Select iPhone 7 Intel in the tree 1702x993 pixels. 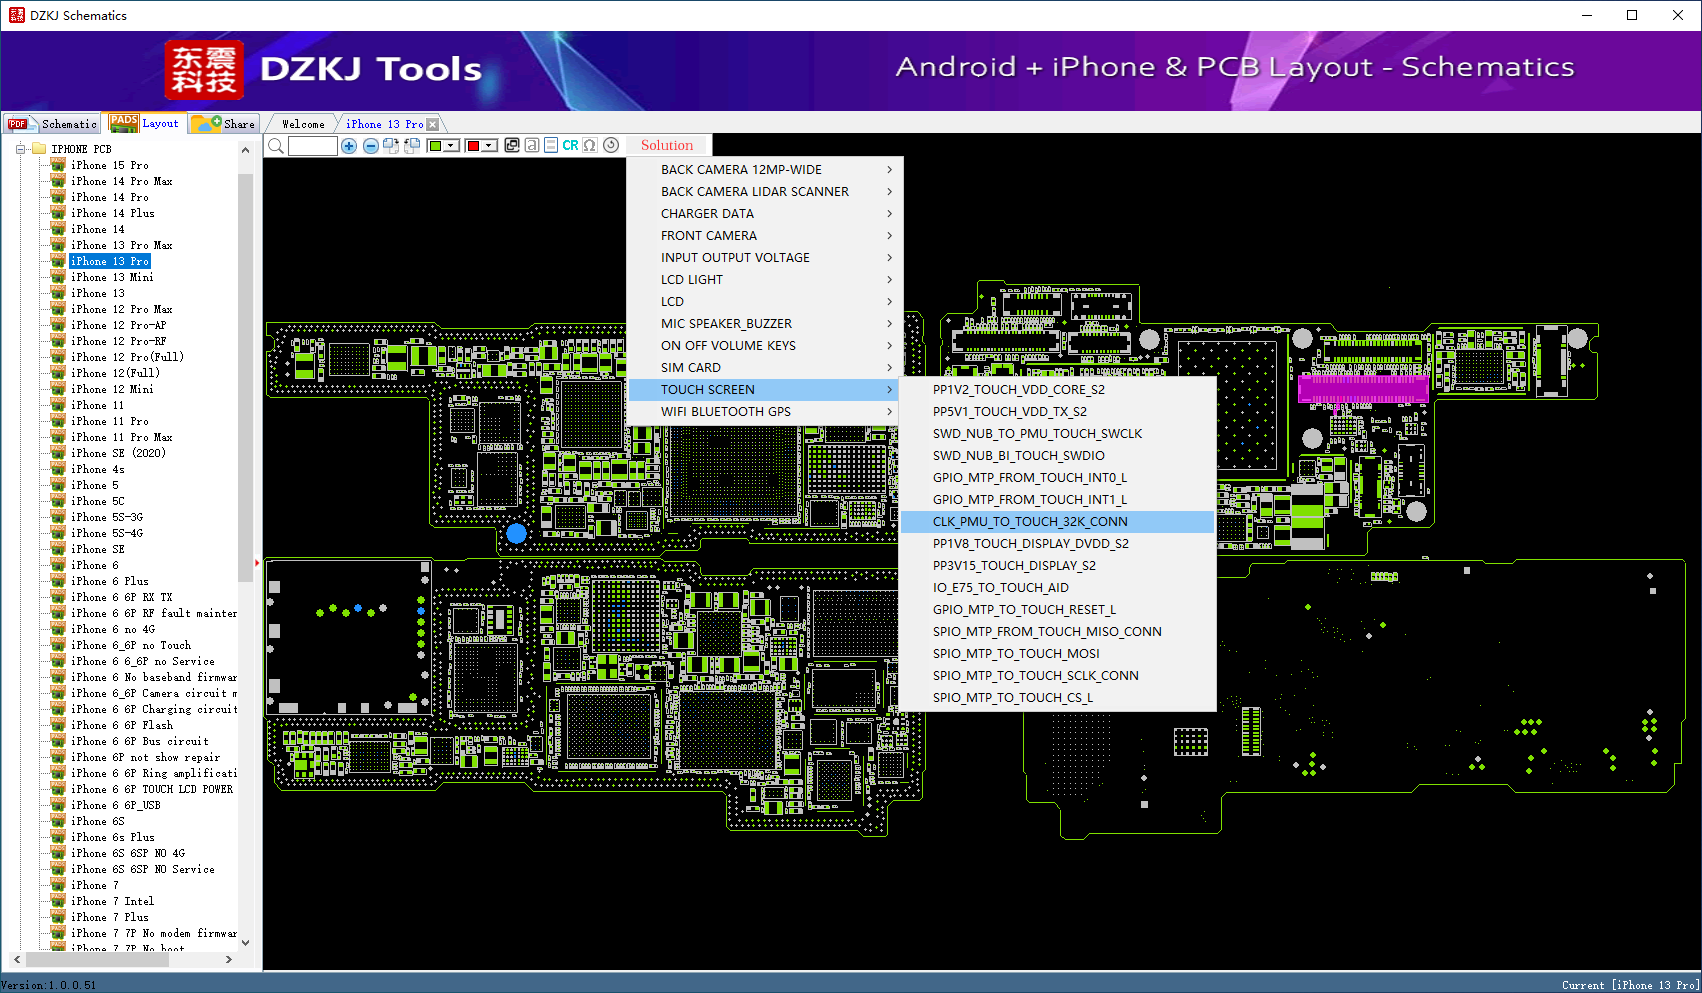coord(113,902)
